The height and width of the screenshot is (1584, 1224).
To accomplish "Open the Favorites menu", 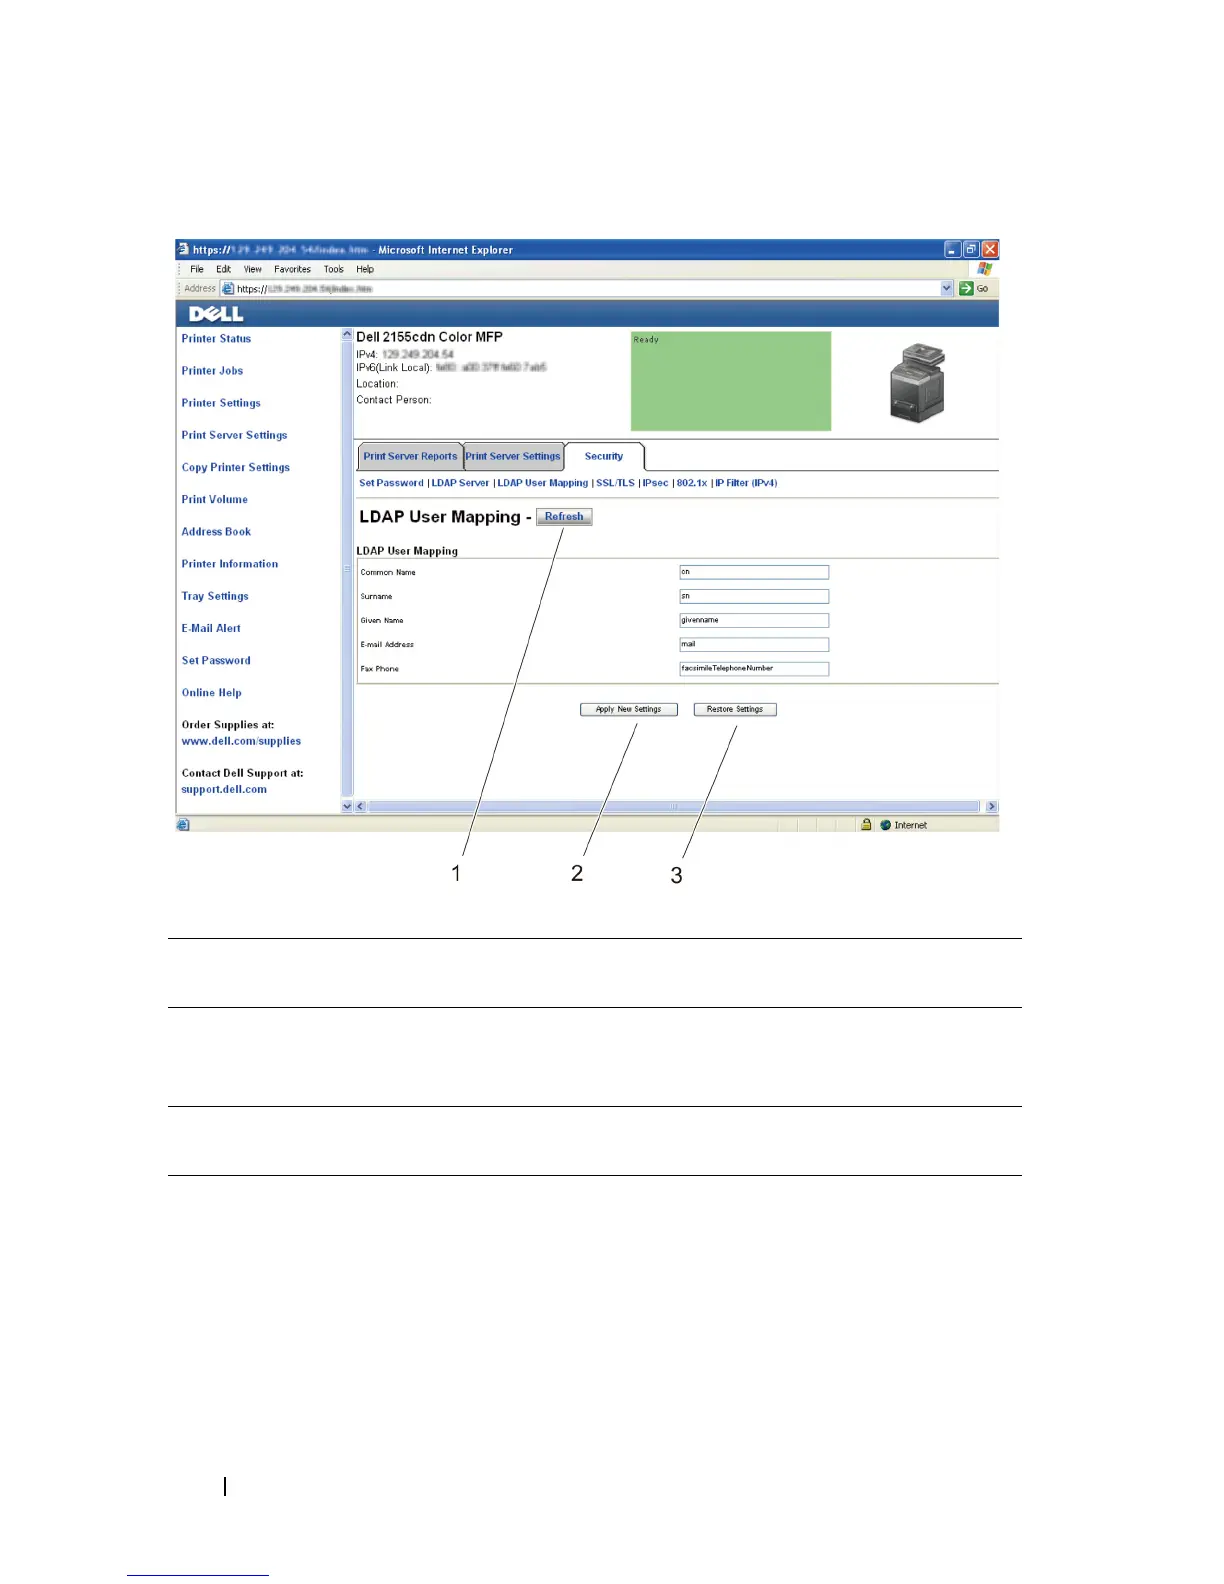I will pos(292,269).
